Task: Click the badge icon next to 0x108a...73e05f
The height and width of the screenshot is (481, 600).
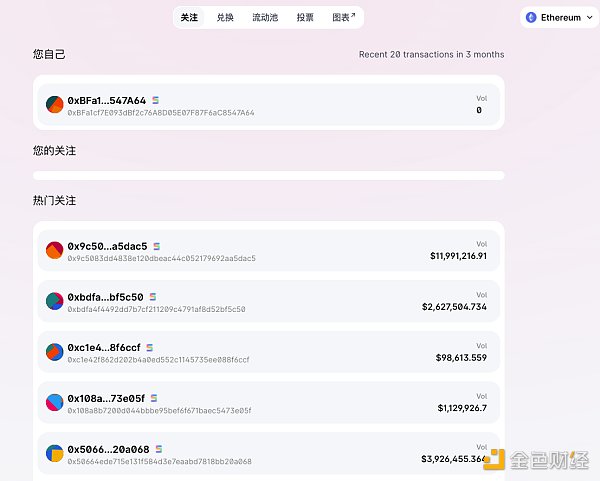Action: tap(154, 399)
